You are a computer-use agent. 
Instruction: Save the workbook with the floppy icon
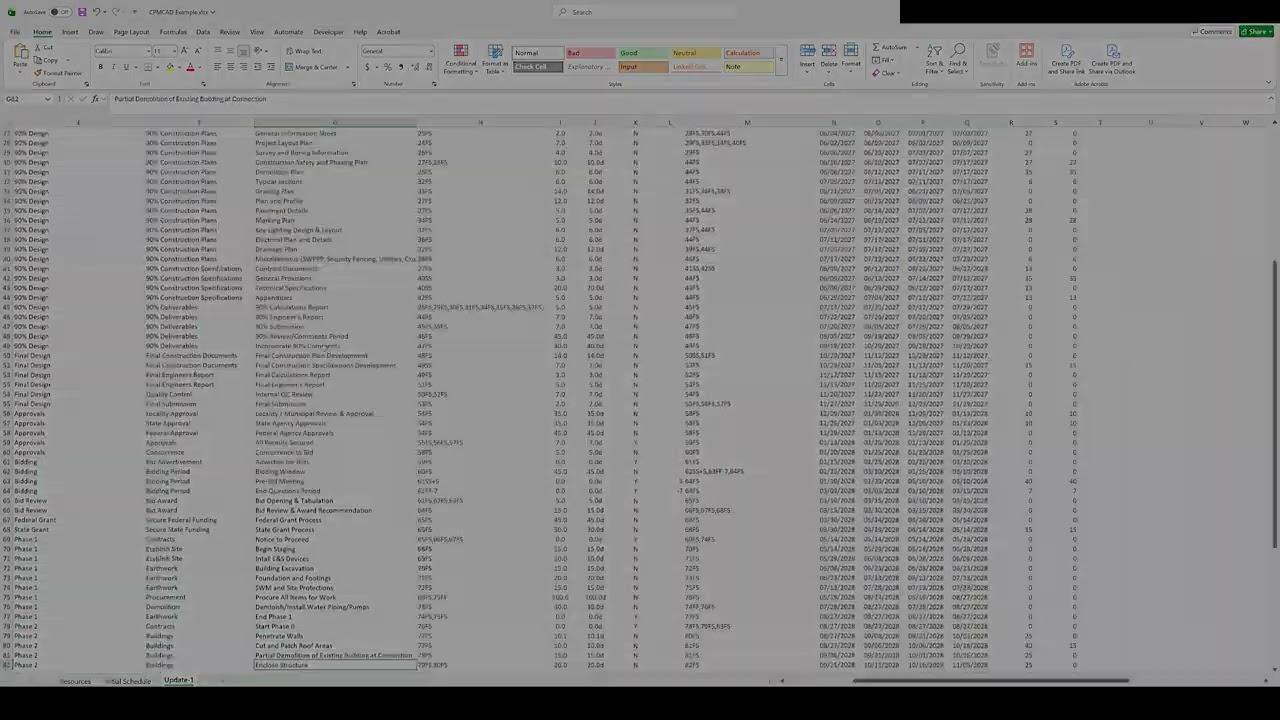coord(82,12)
